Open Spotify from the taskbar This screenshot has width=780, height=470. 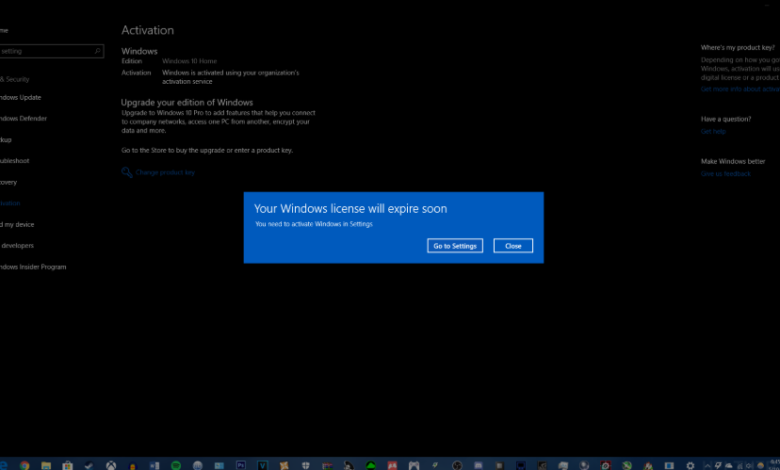[176, 466]
